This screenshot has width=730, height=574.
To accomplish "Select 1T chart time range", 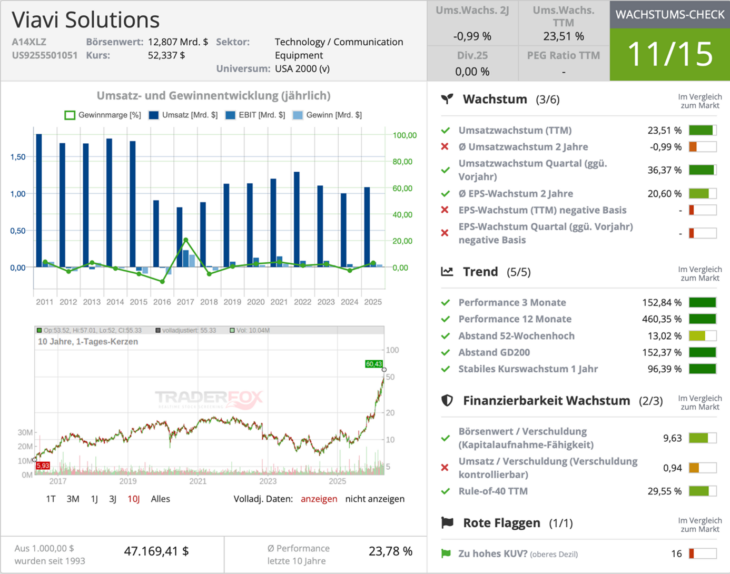I will [x=51, y=499].
